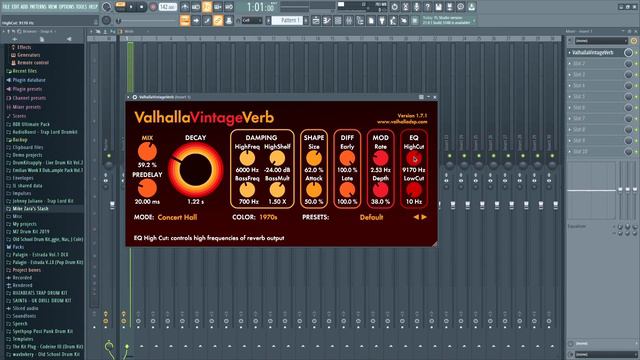640x360 pixels.
Task: Click the snap magnet icon
Action: (238, 20)
